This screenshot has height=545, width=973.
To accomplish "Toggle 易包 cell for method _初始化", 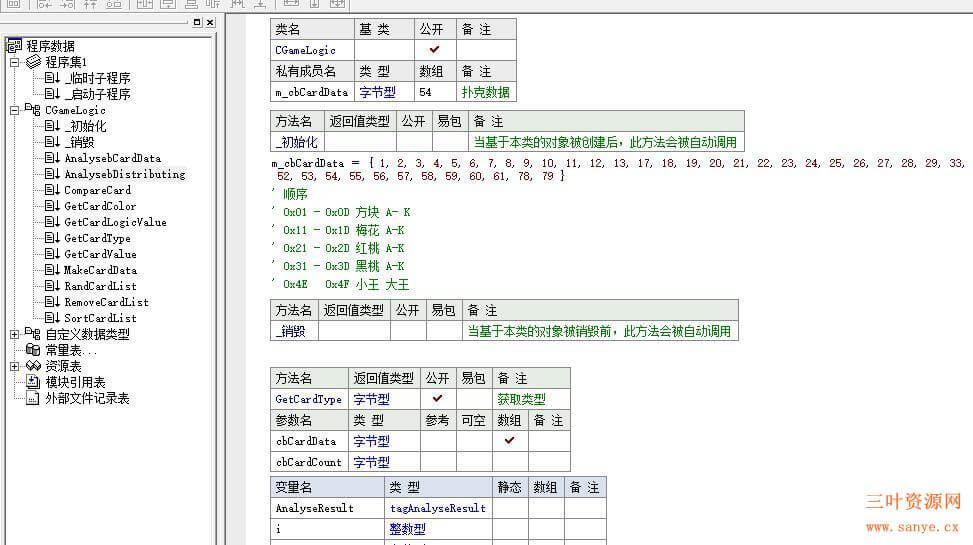I will [450, 142].
